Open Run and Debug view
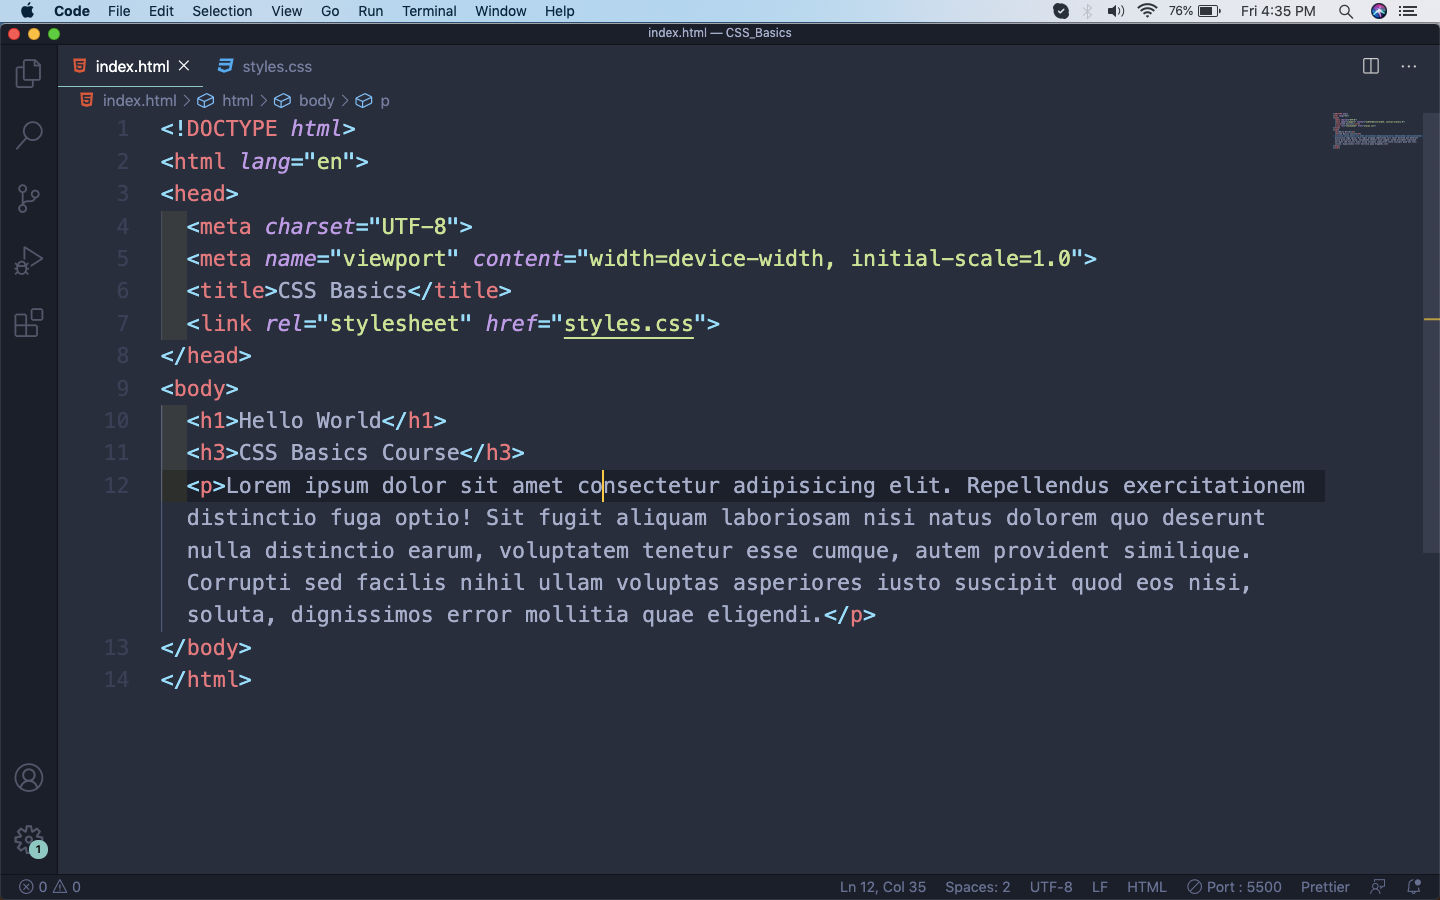The image size is (1440, 900). pos(29,261)
